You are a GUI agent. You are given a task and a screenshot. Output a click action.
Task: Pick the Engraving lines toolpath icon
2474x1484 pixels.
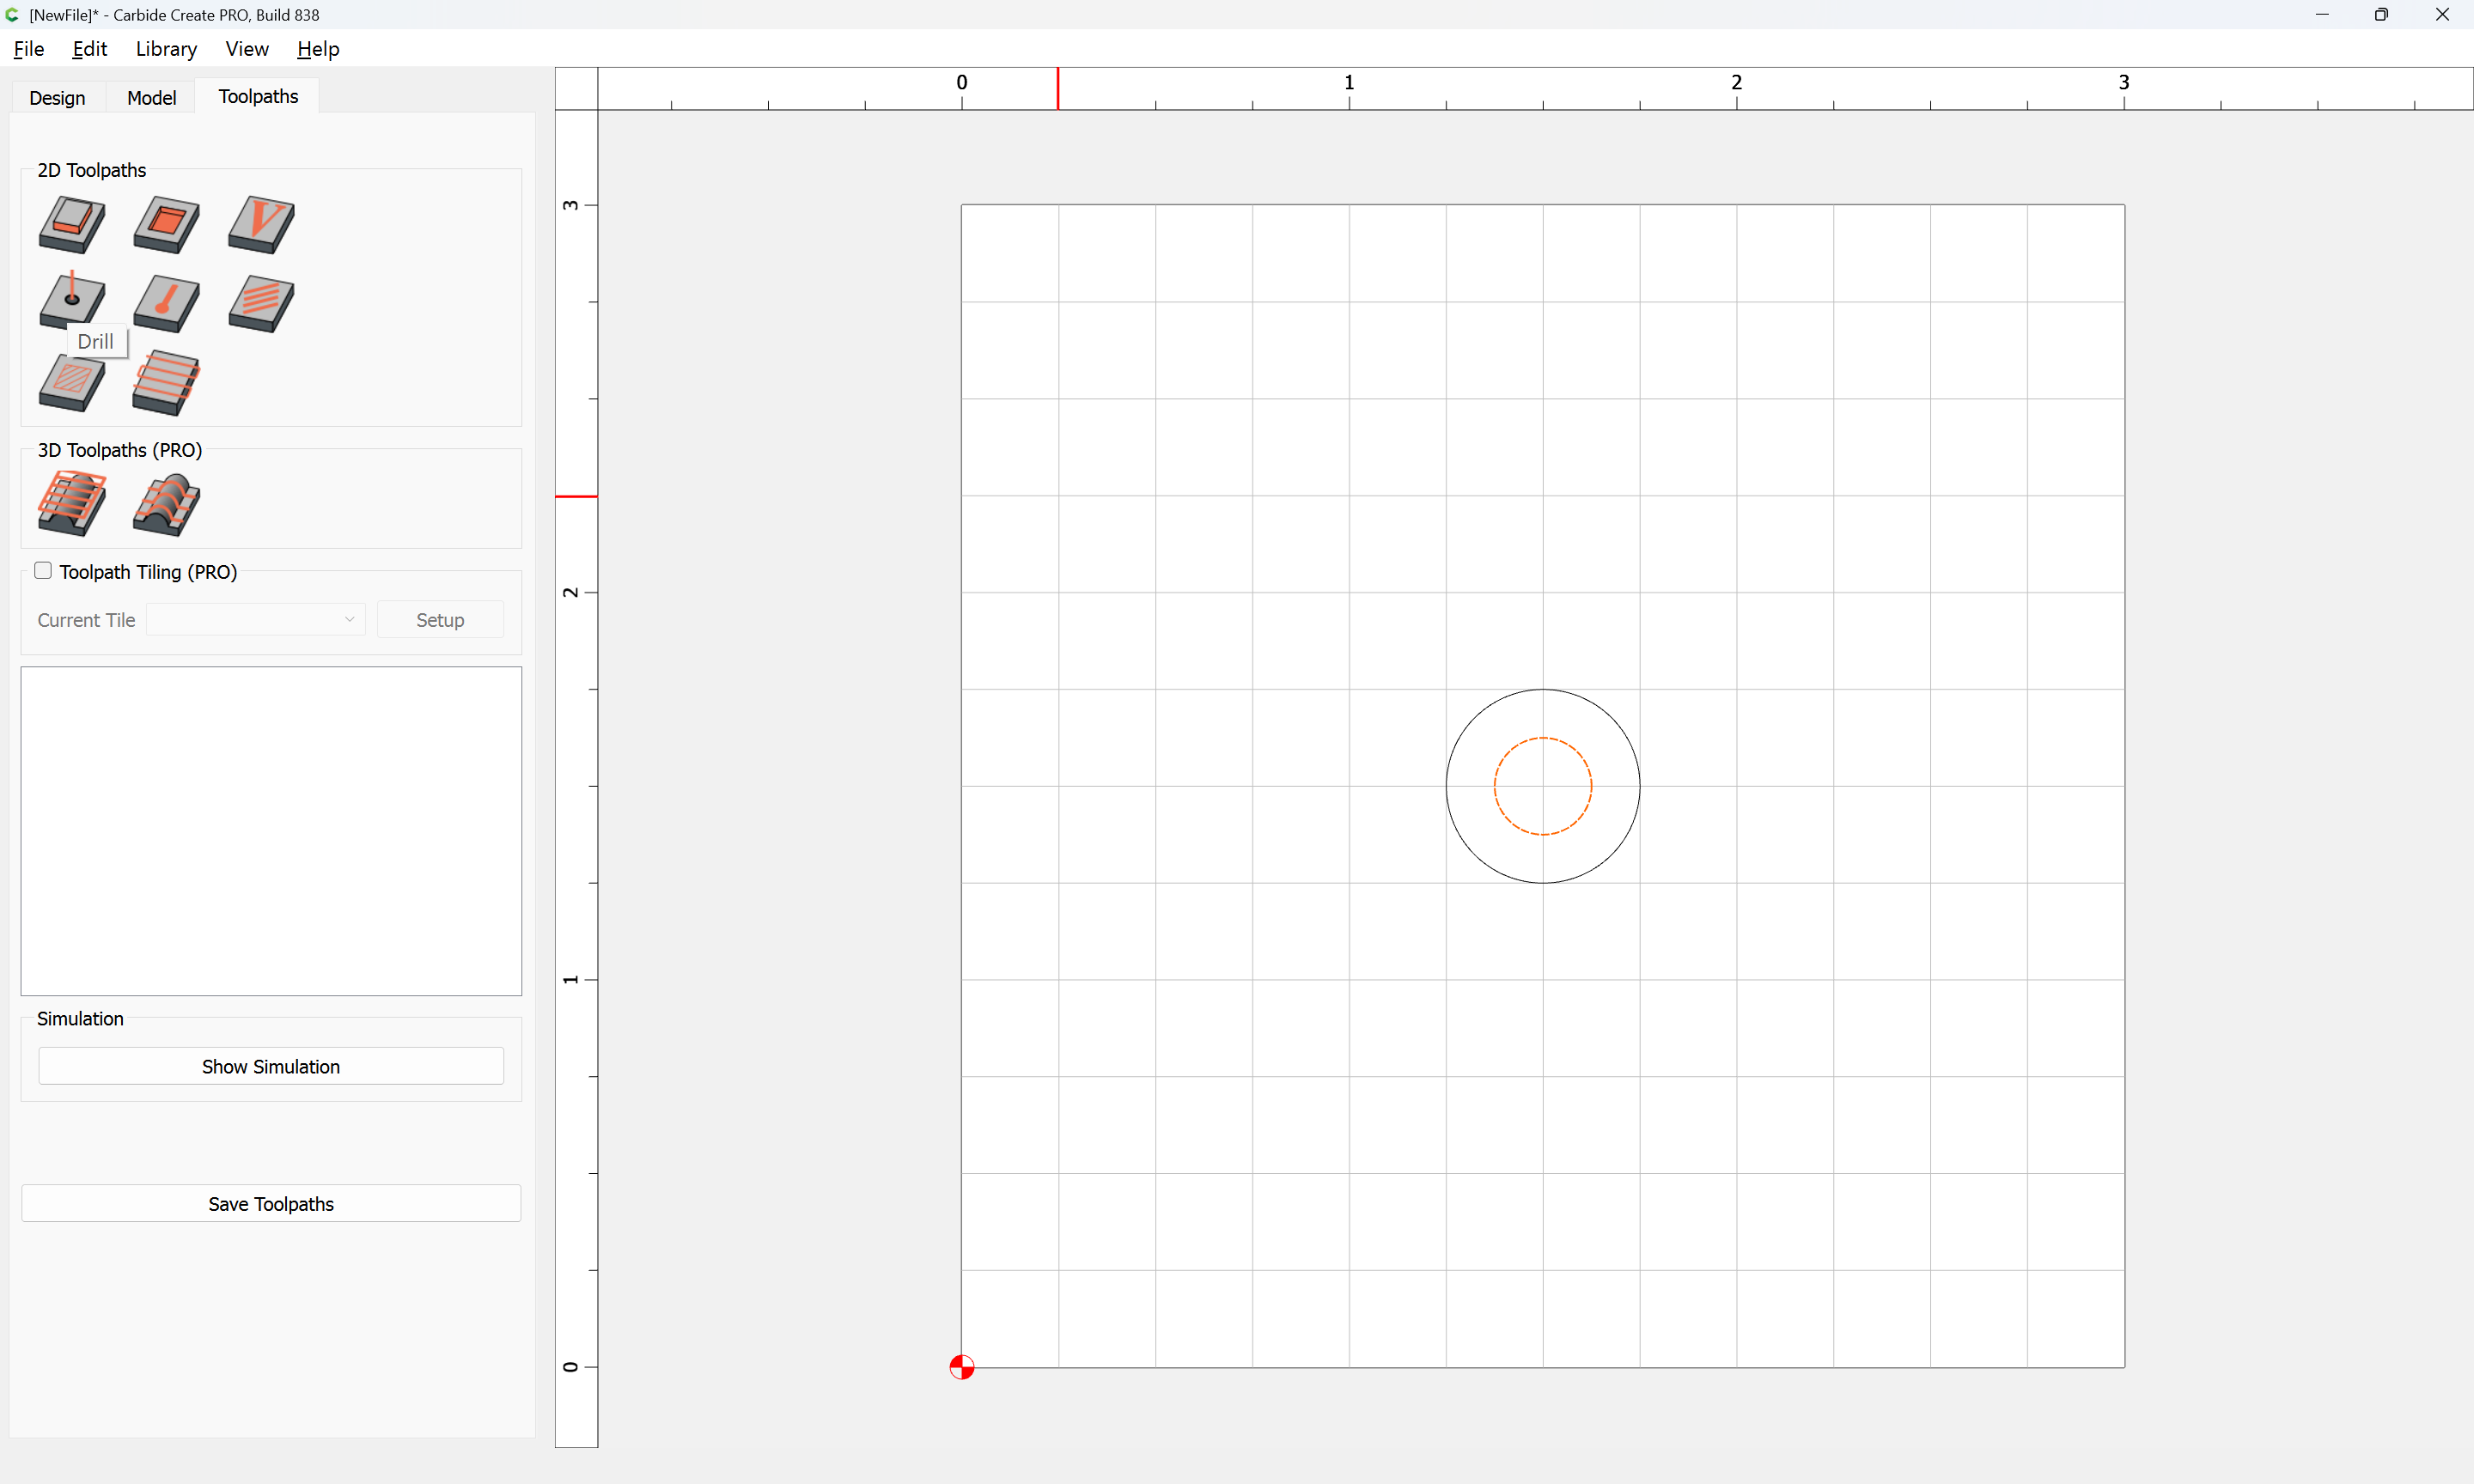pos(260,304)
